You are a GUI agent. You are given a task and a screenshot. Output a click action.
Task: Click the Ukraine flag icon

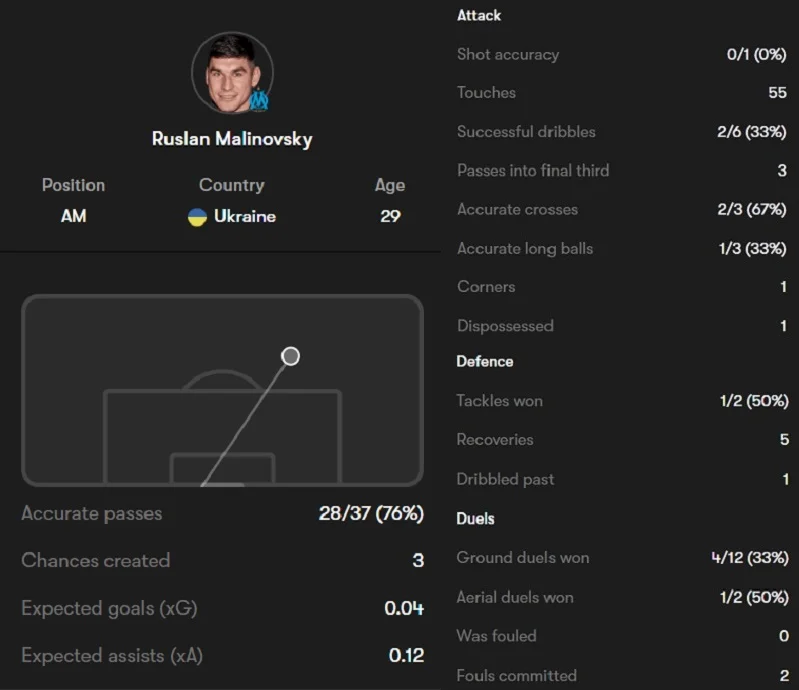coord(197,217)
